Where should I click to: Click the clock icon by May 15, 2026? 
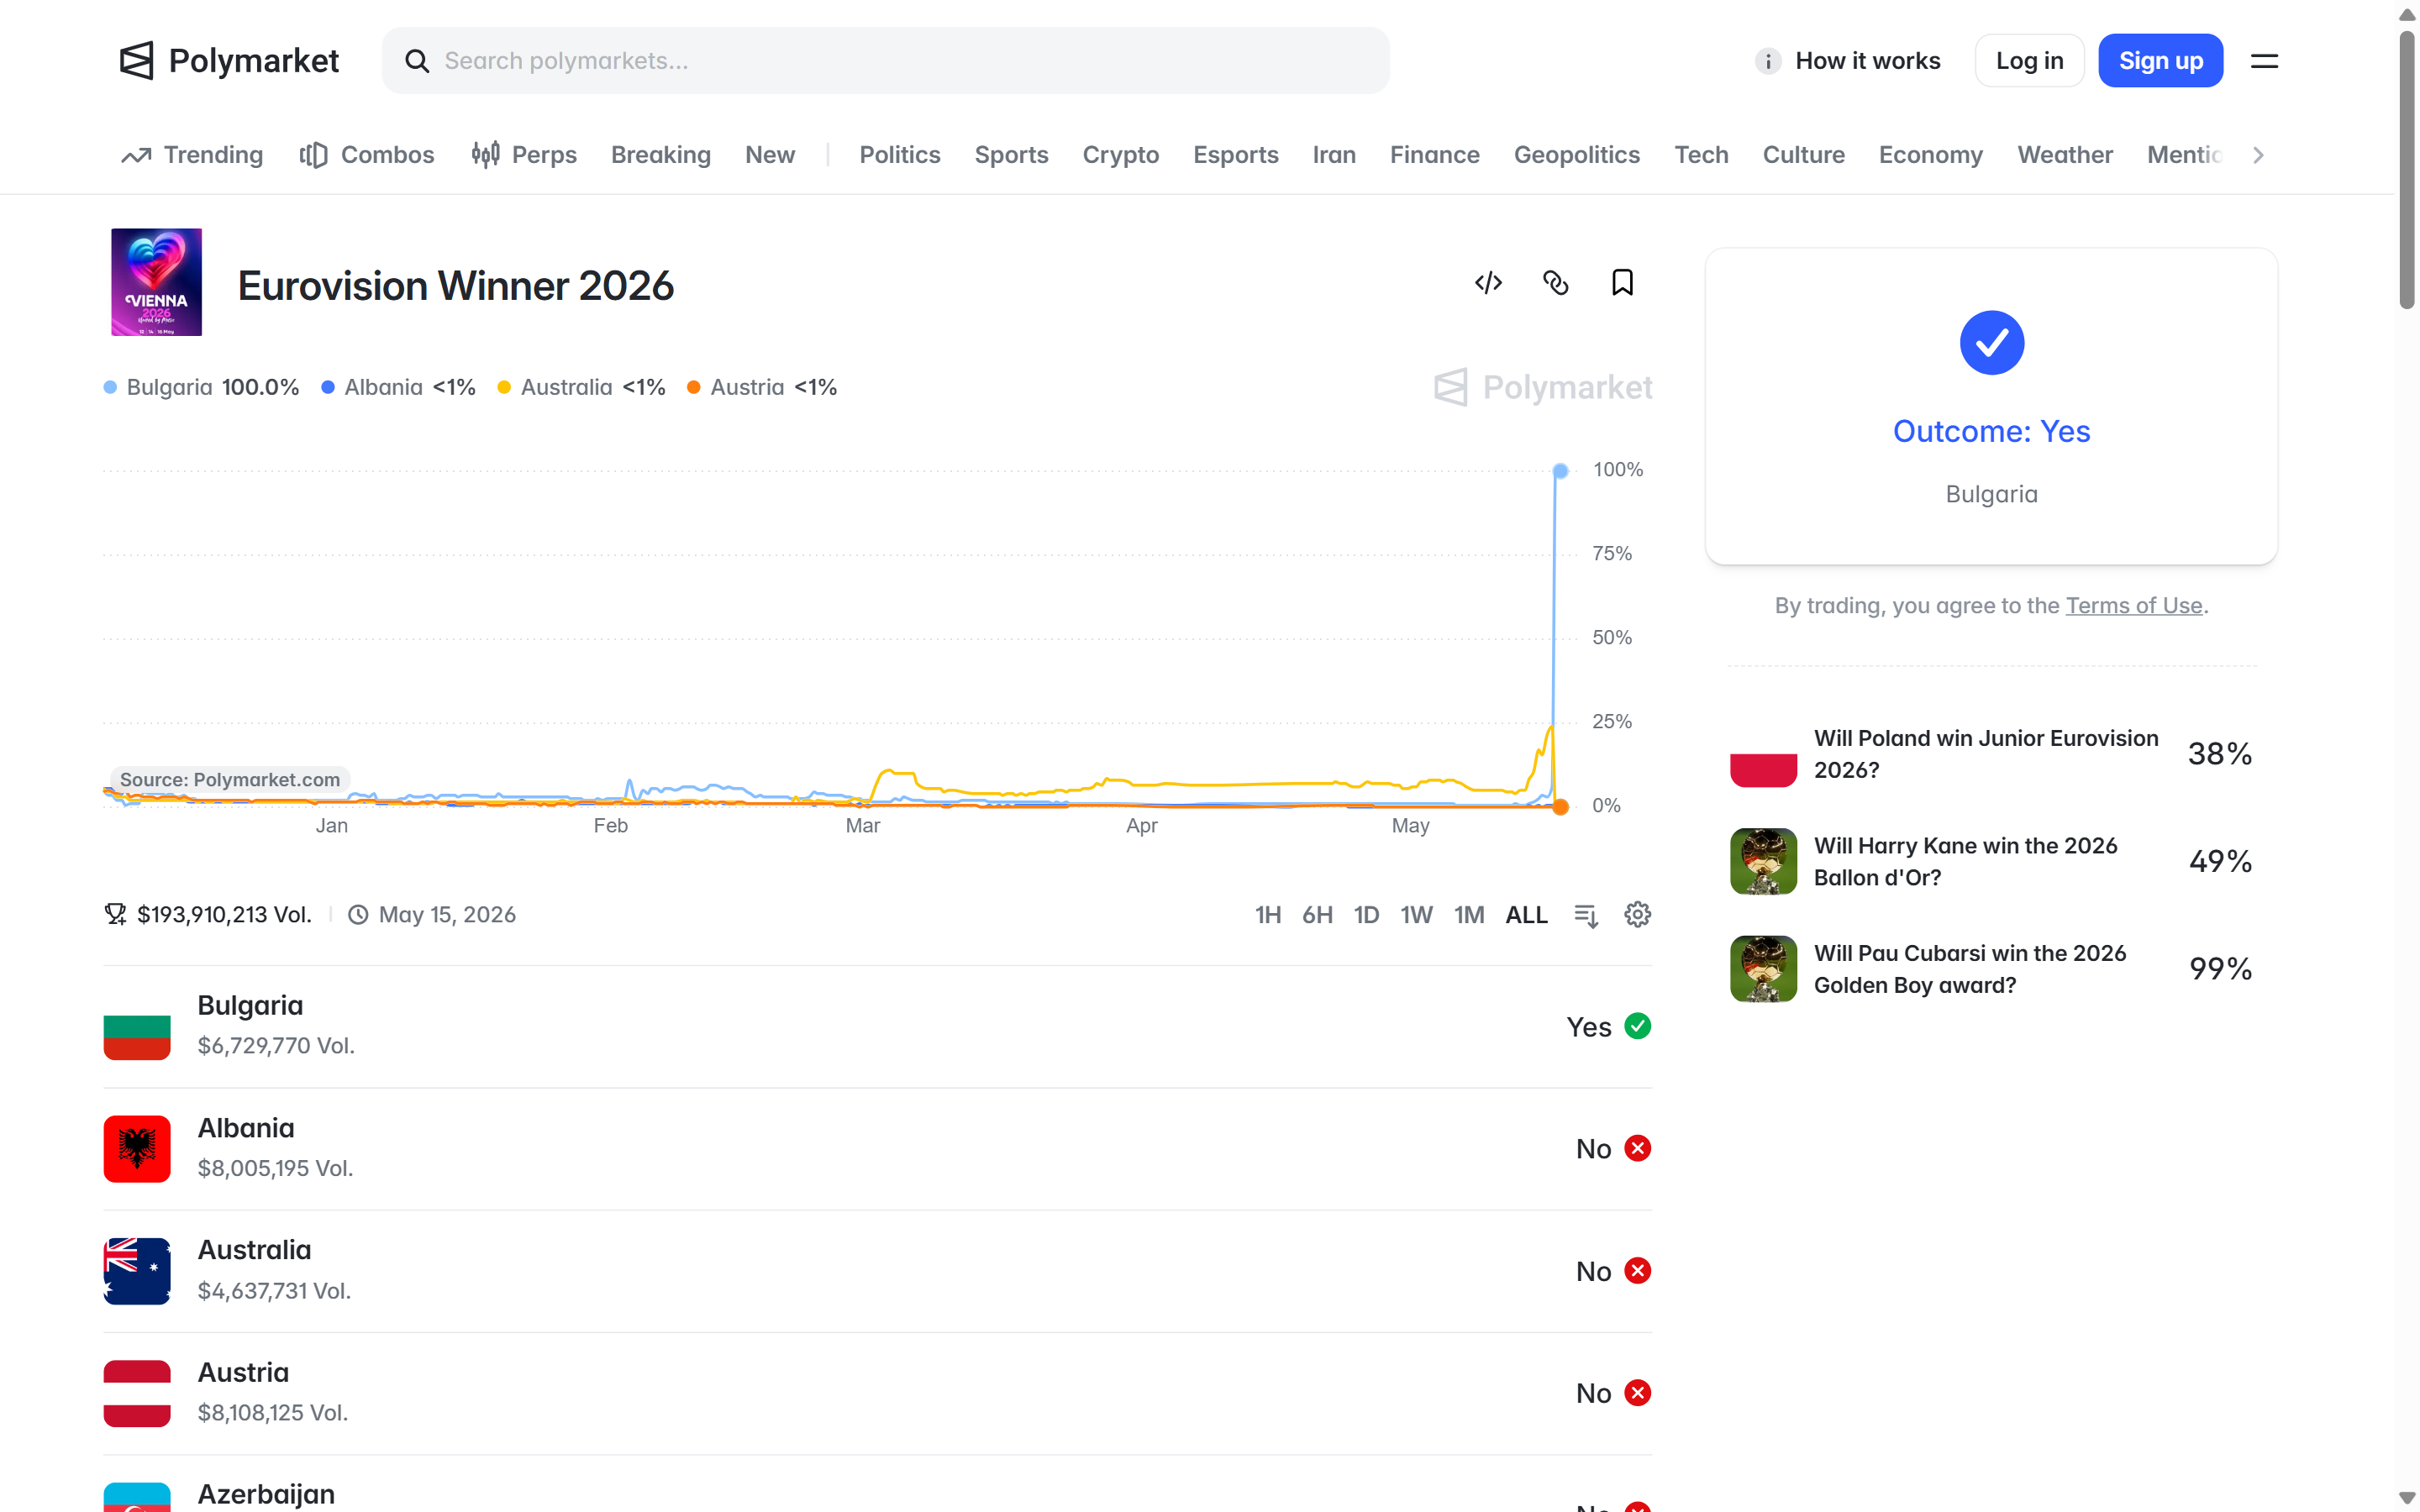358,915
